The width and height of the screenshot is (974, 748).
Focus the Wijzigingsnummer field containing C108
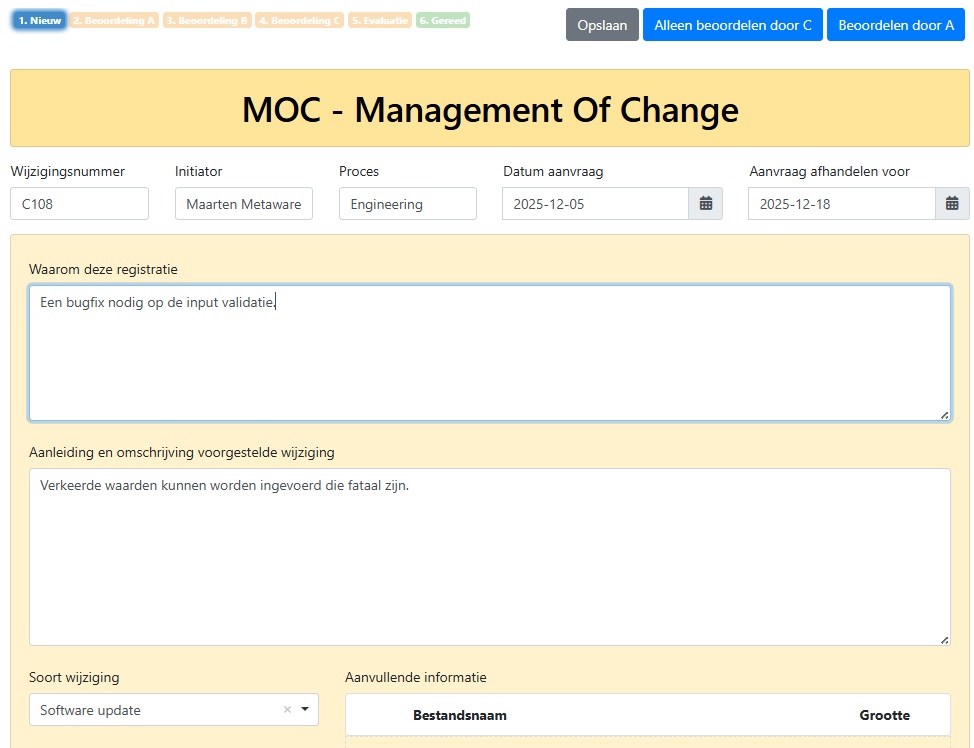click(80, 204)
